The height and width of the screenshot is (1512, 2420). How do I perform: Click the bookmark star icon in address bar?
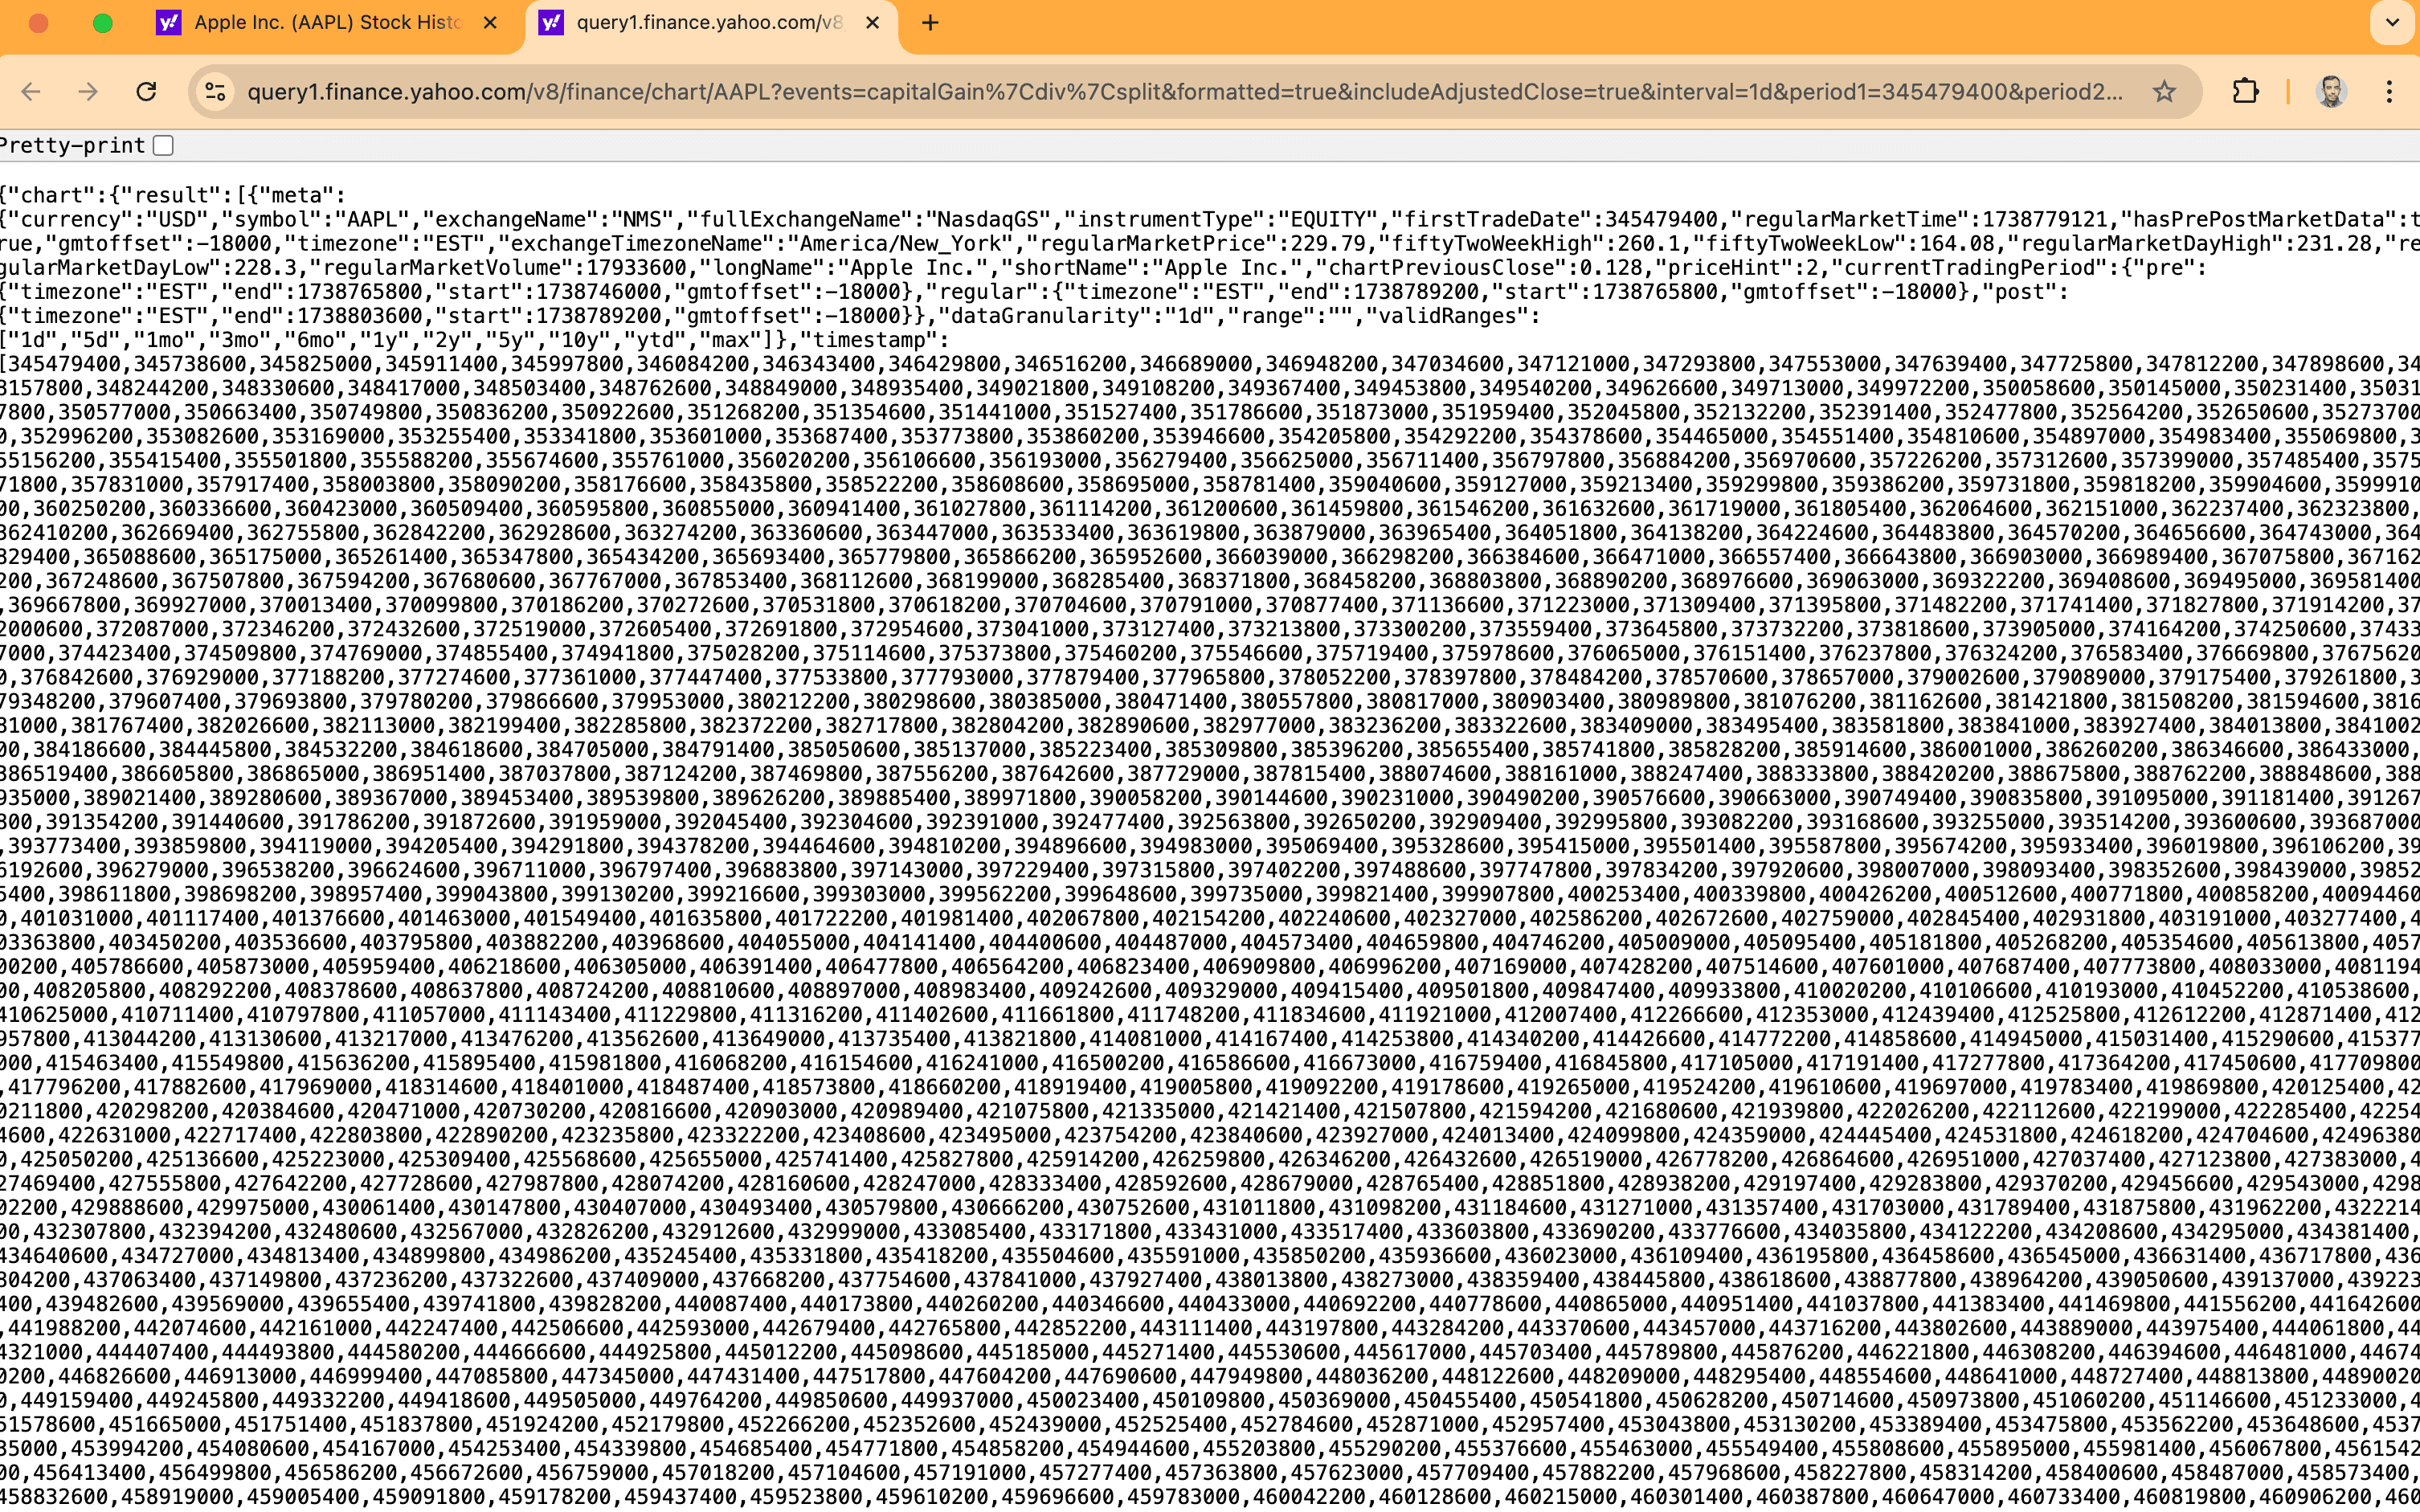pyautogui.click(x=2165, y=91)
